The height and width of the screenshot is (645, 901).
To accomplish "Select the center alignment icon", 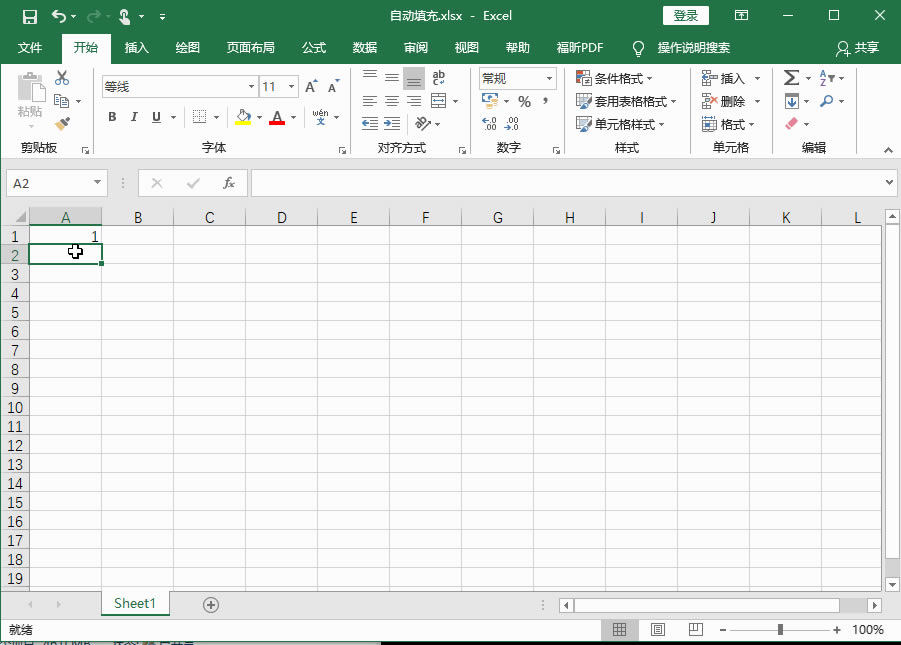I will point(391,101).
